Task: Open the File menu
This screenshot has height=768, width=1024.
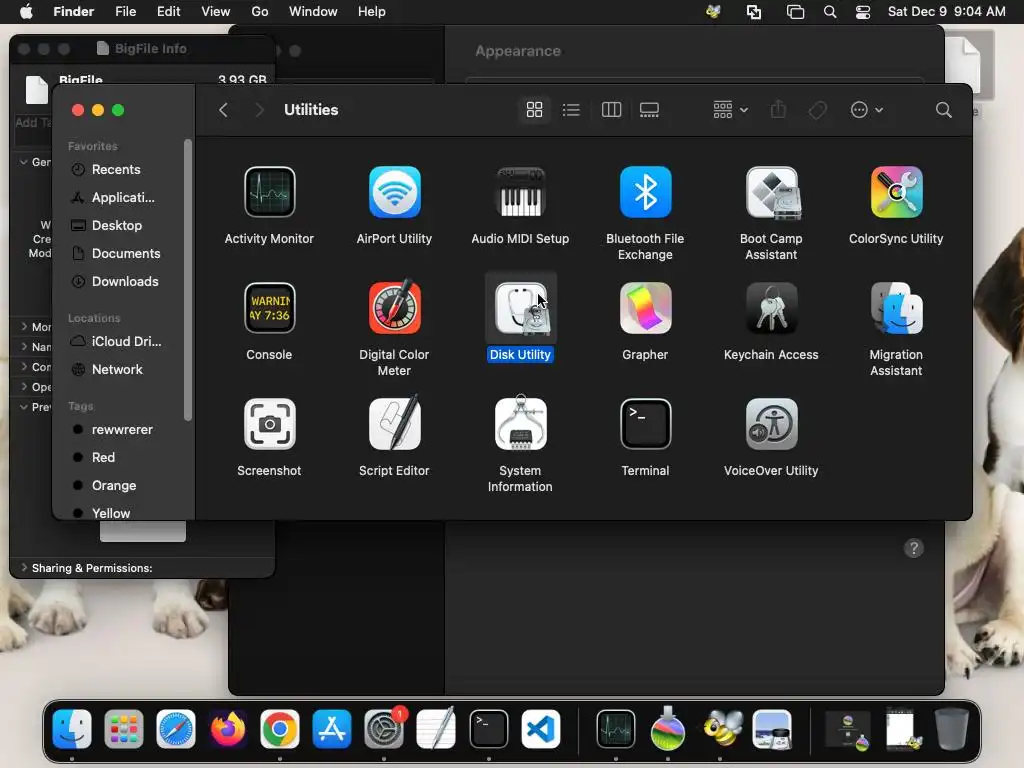Action: [x=125, y=12]
